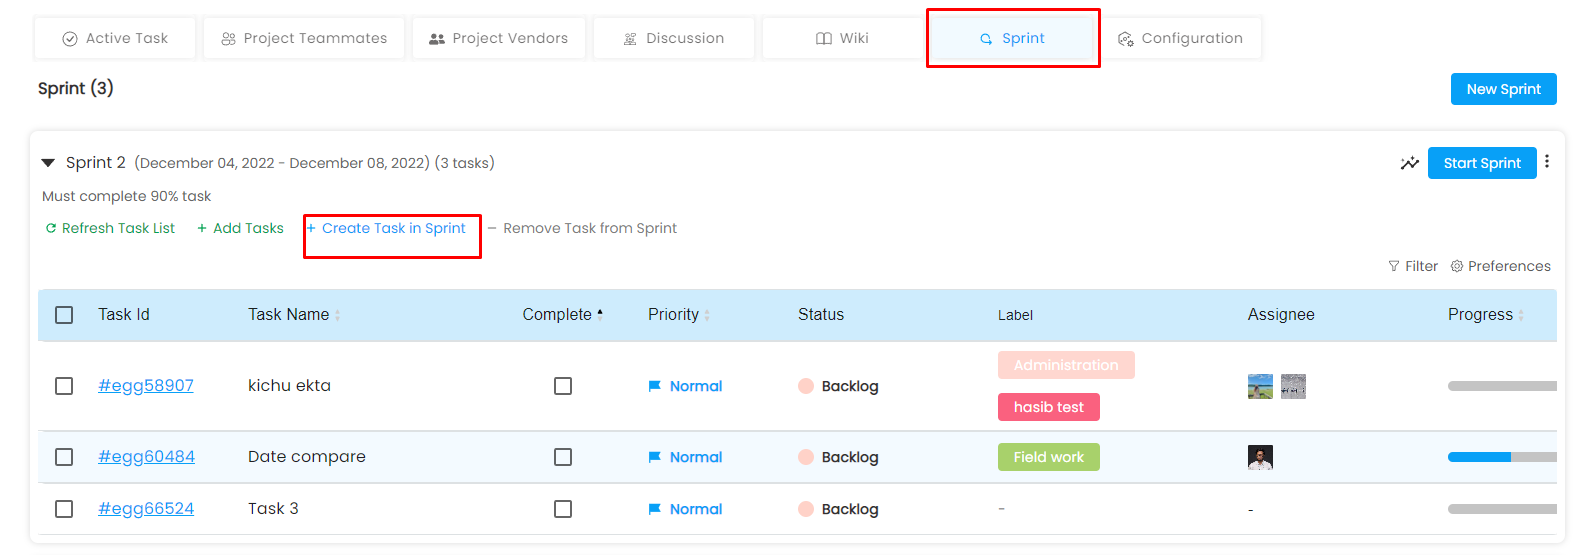The width and height of the screenshot is (1596, 555).
Task: Sort by Priority column arrows
Action: pyautogui.click(x=707, y=315)
